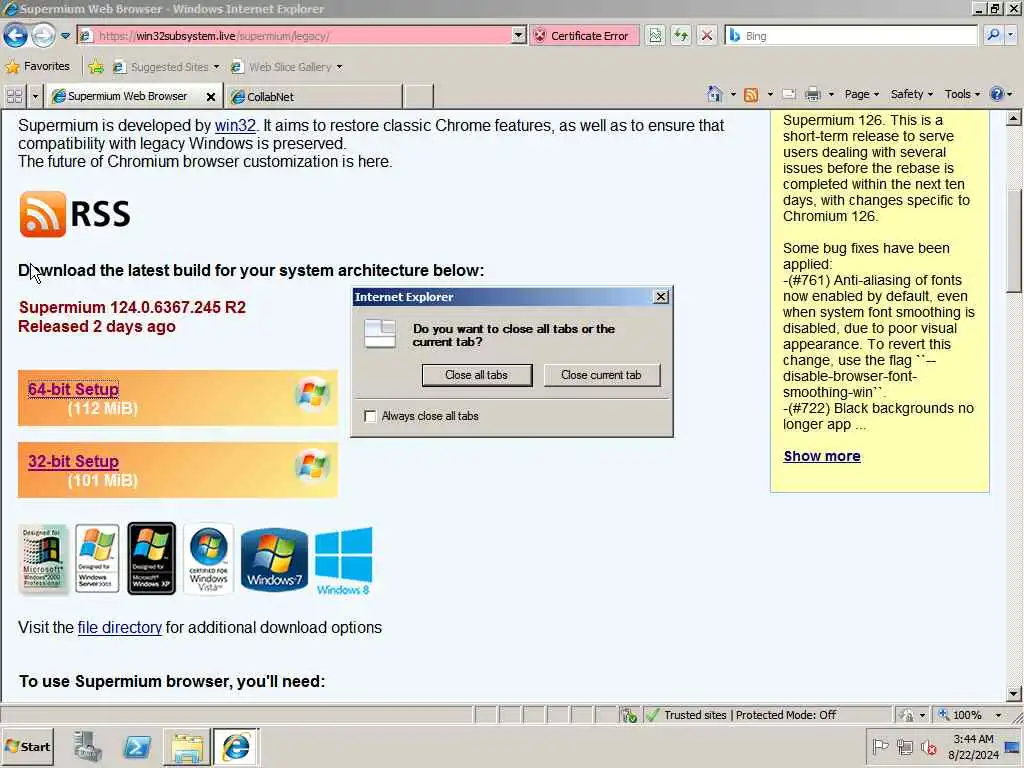Screen dimensions: 1024x768
Task: Click Close current tab button
Action: pos(601,376)
